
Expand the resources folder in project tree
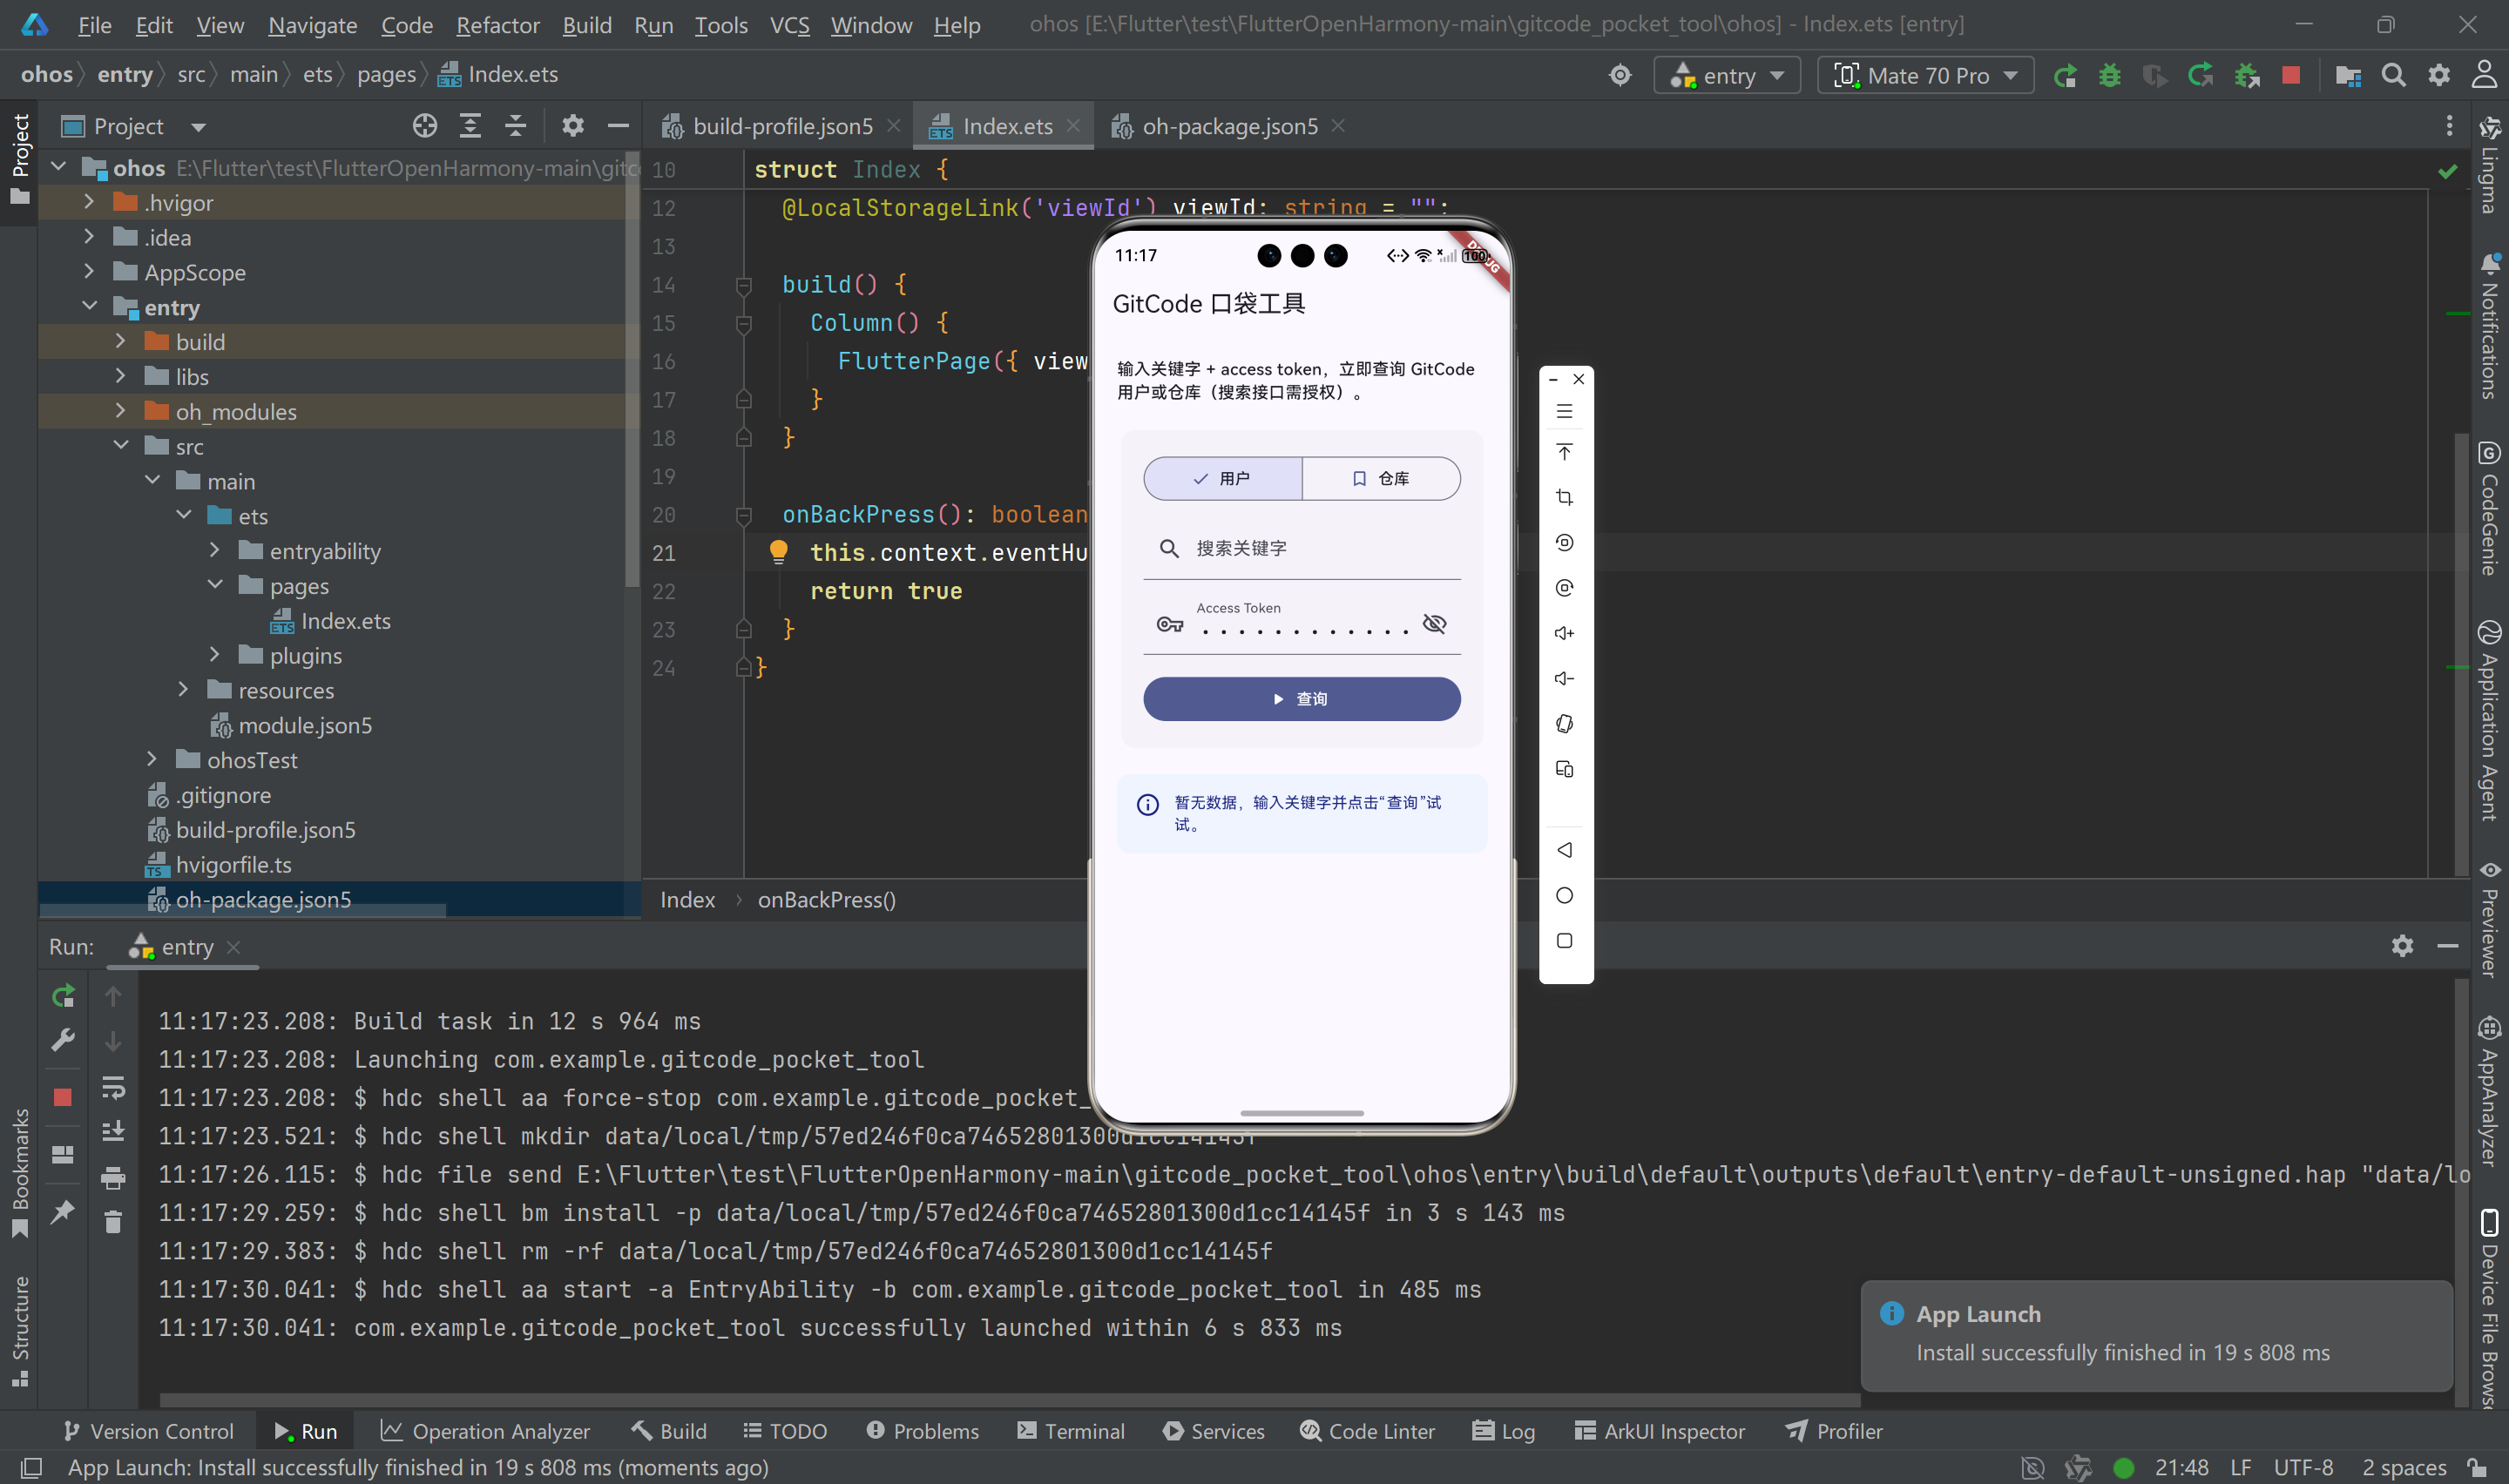click(183, 690)
